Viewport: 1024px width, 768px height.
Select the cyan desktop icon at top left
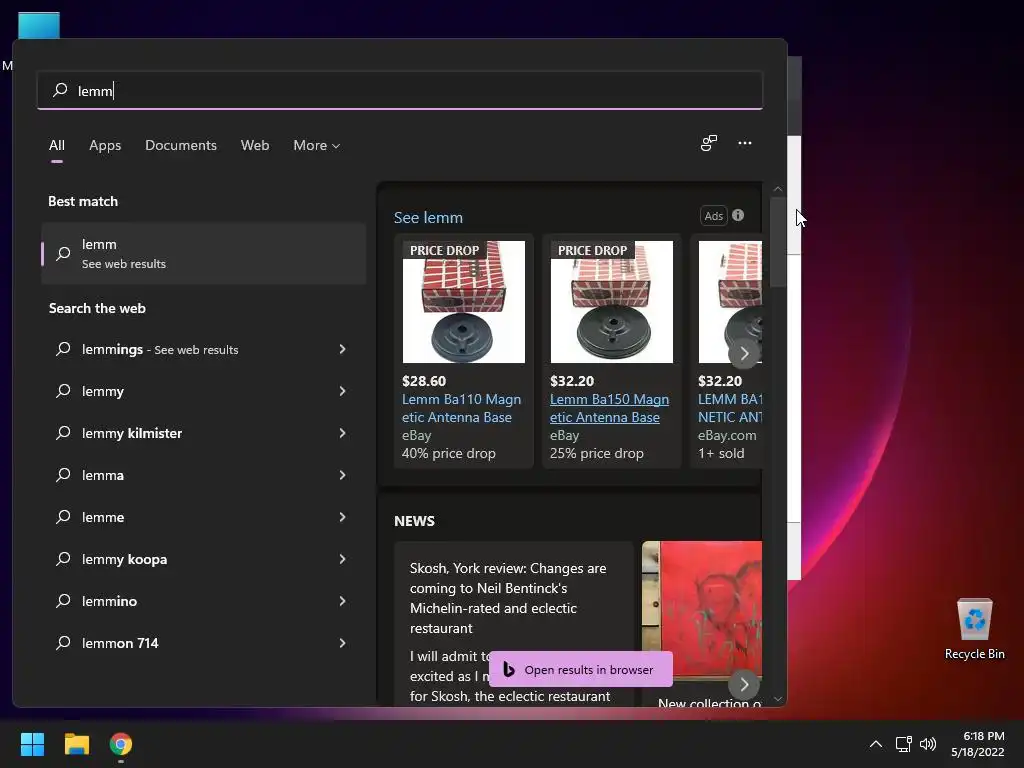click(39, 25)
